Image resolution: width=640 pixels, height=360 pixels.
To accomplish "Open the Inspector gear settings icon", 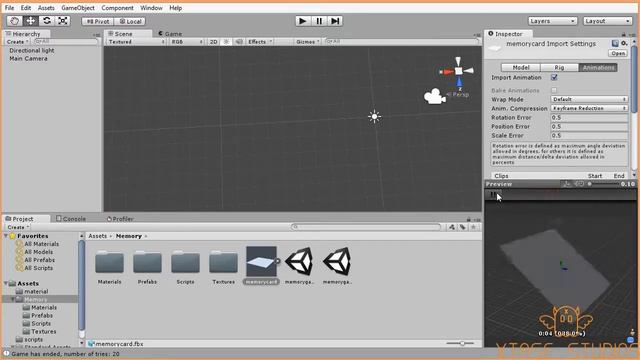I will click(624, 43).
